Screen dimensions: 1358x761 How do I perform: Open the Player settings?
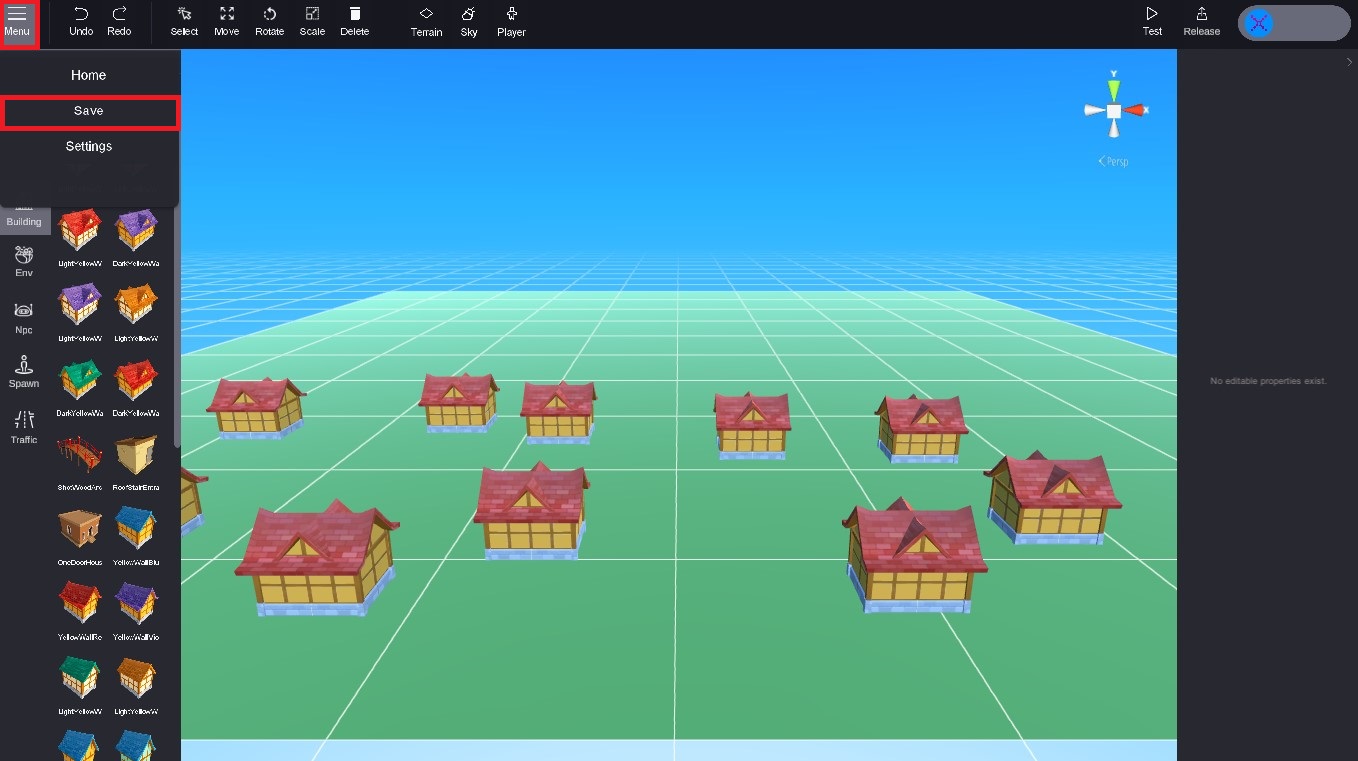coord(510,20)
